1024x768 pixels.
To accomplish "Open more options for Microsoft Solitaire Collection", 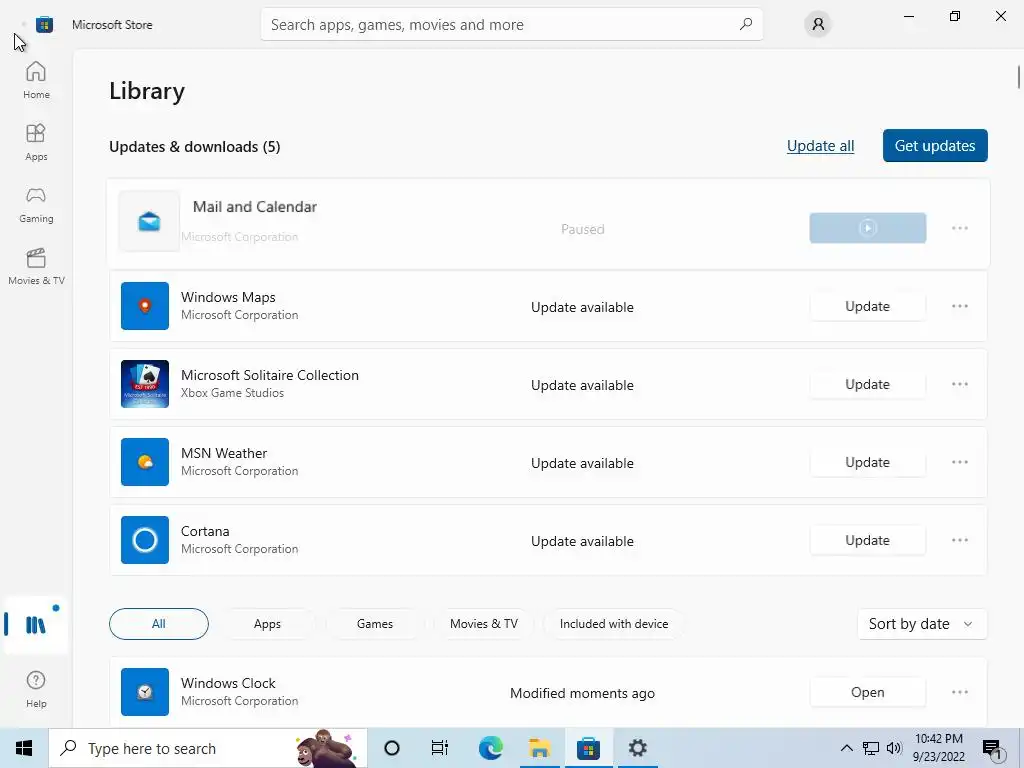I will coord(959,384).
